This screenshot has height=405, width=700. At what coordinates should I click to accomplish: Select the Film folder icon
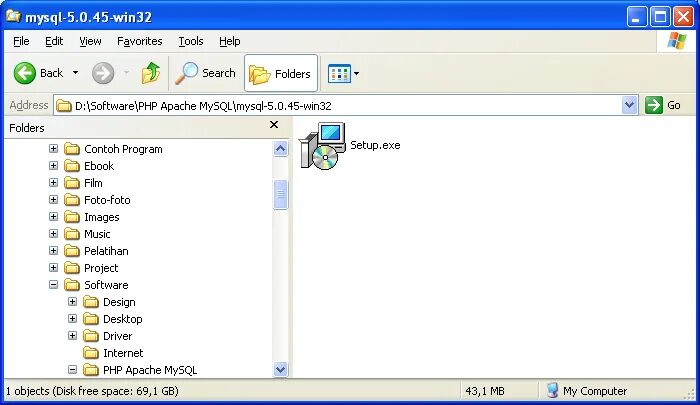[x=72, y=183]
